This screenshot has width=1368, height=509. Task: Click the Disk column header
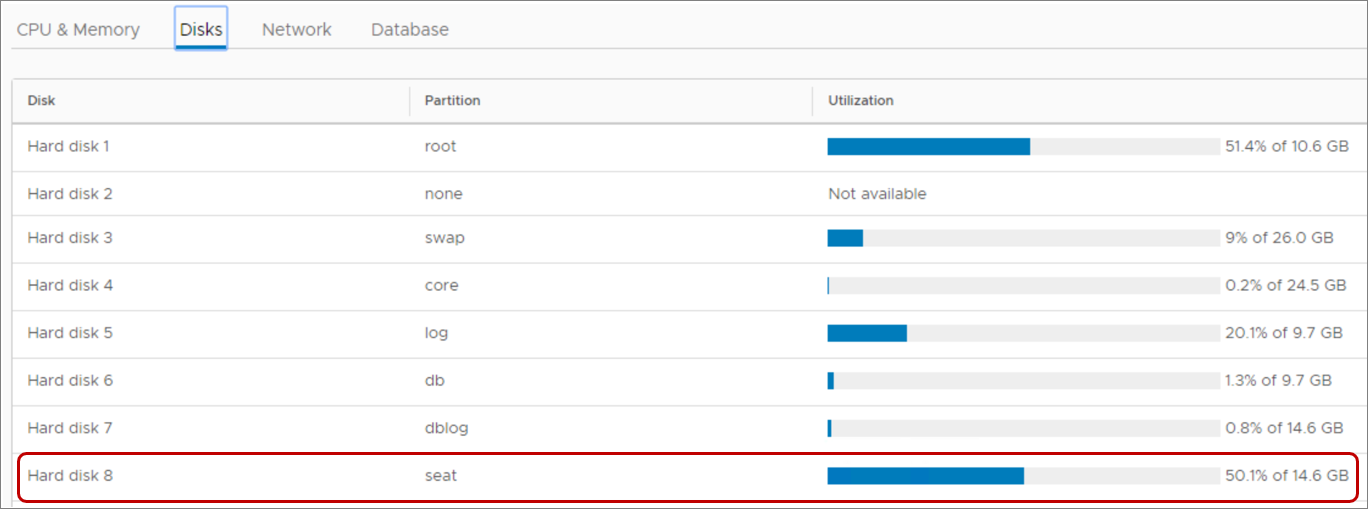click(41, 101)
